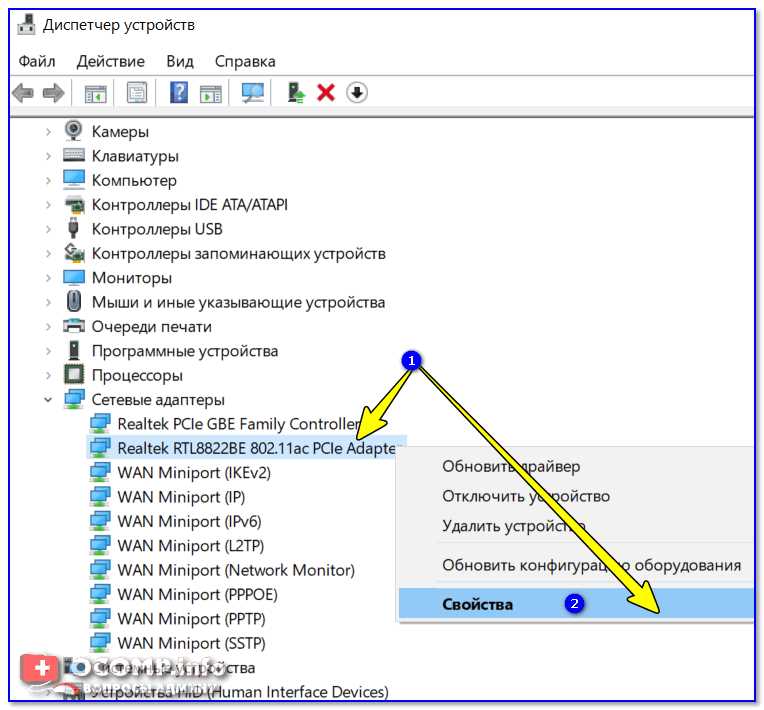Choose Свойства in the context menu

(x=576, y=604)
